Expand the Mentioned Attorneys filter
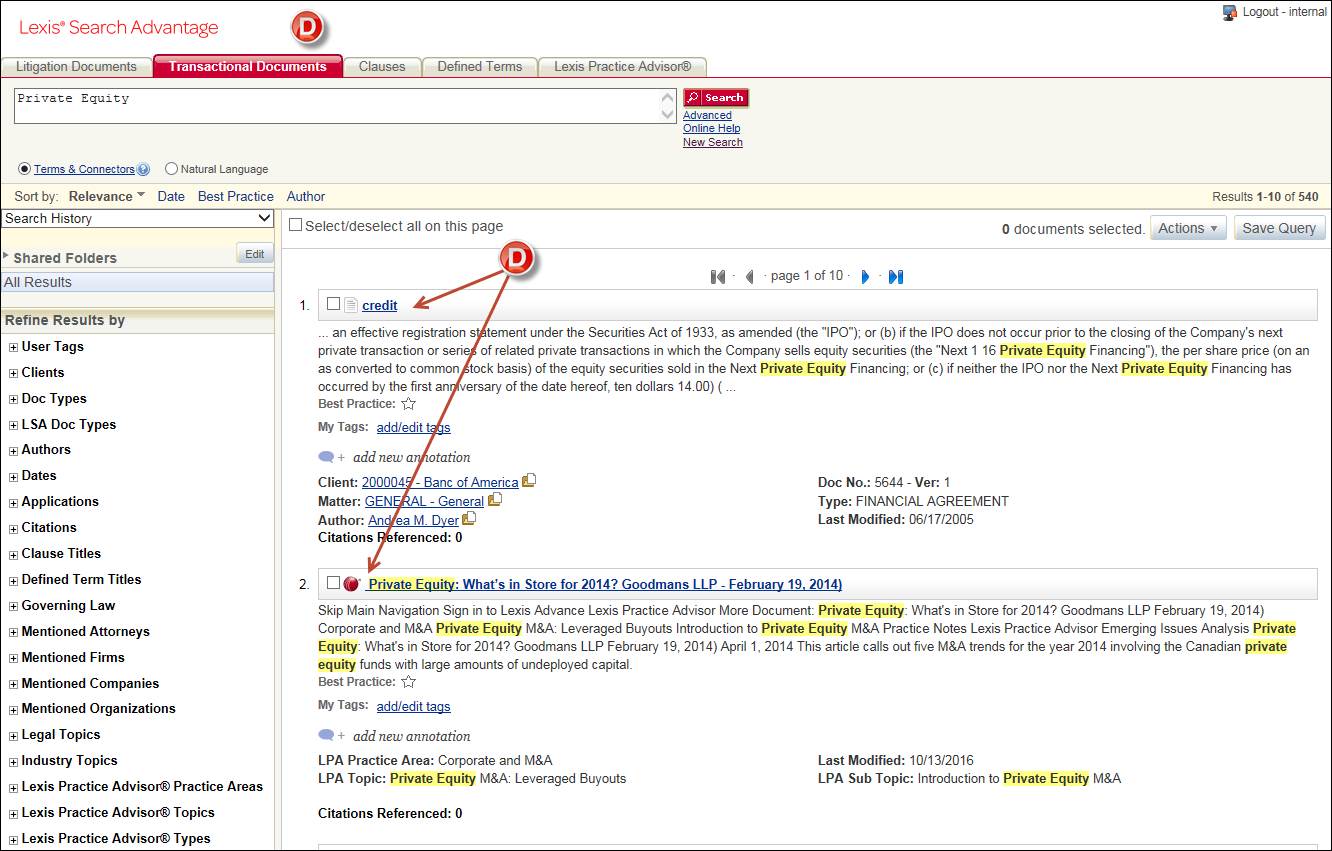This screenshot has width=1332, height=851. (x=13, y=632)
